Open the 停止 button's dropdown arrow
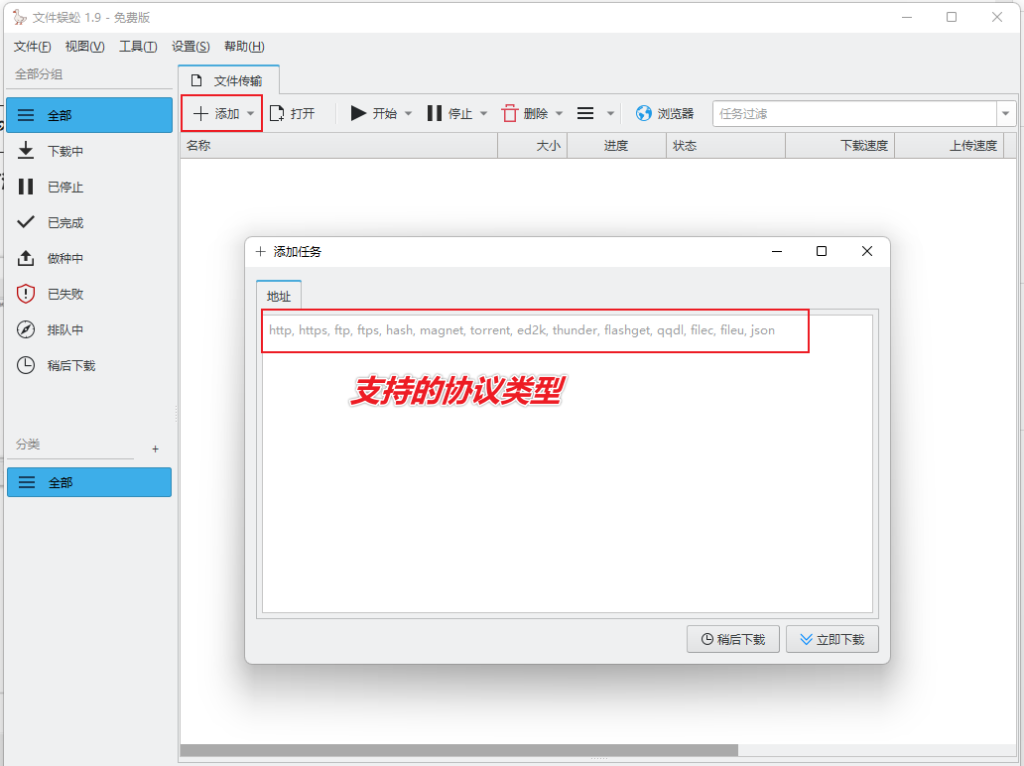This screenshot has height=766, width=1024. (485, 113)
